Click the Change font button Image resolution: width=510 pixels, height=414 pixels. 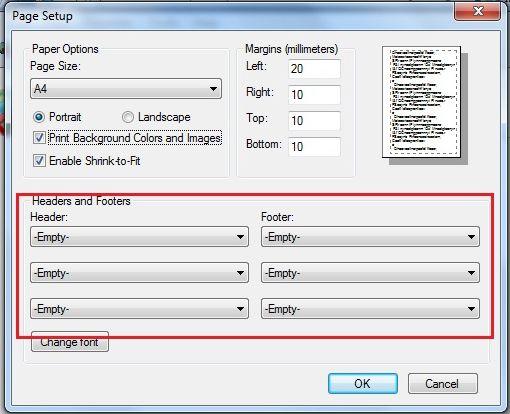[70, 342]
